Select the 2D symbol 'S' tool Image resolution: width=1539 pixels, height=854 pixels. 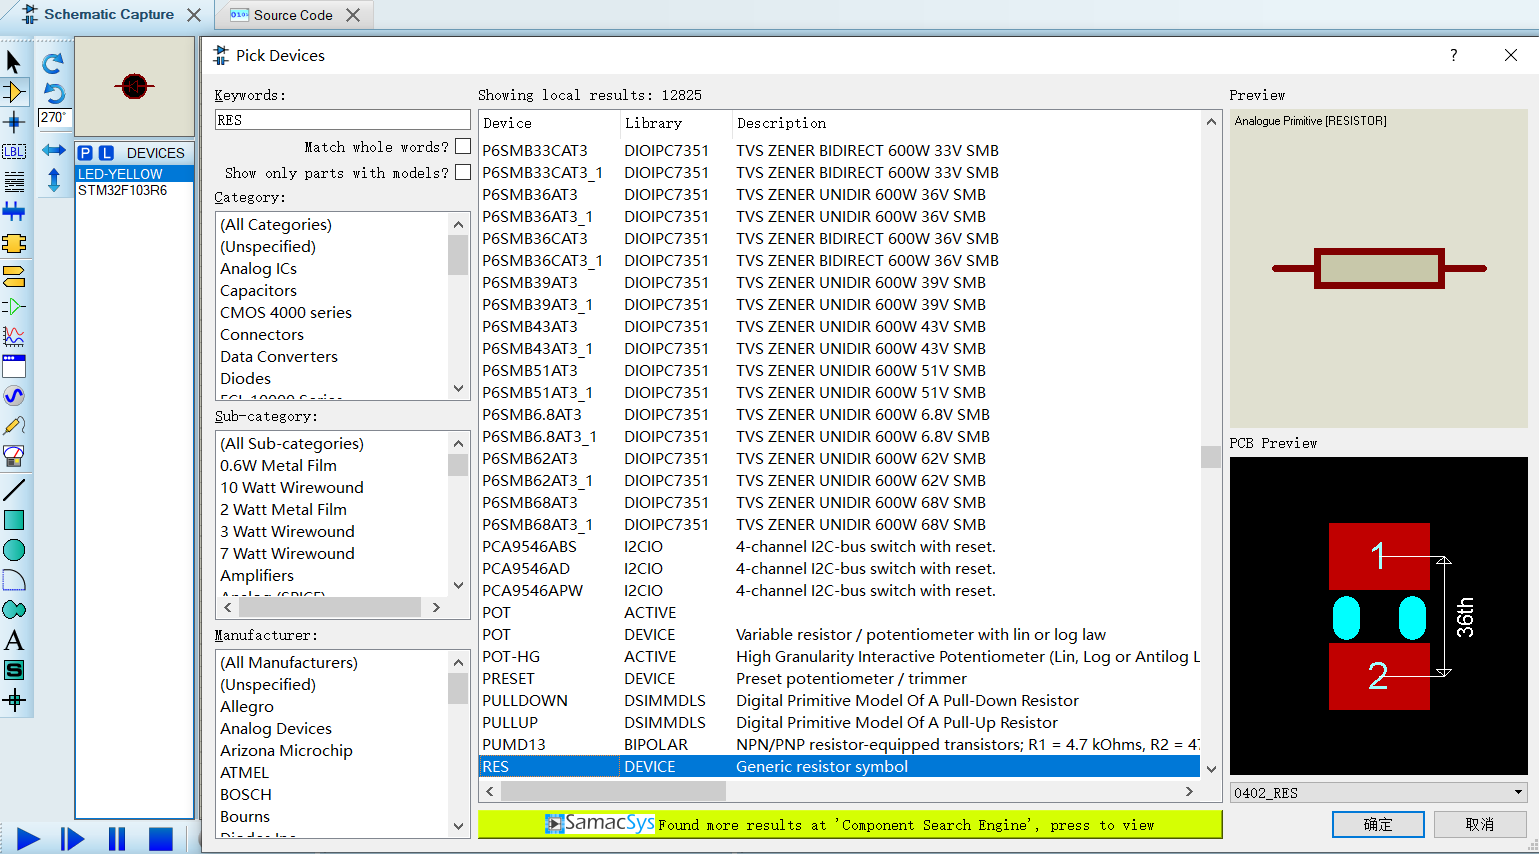click(14, 670)
